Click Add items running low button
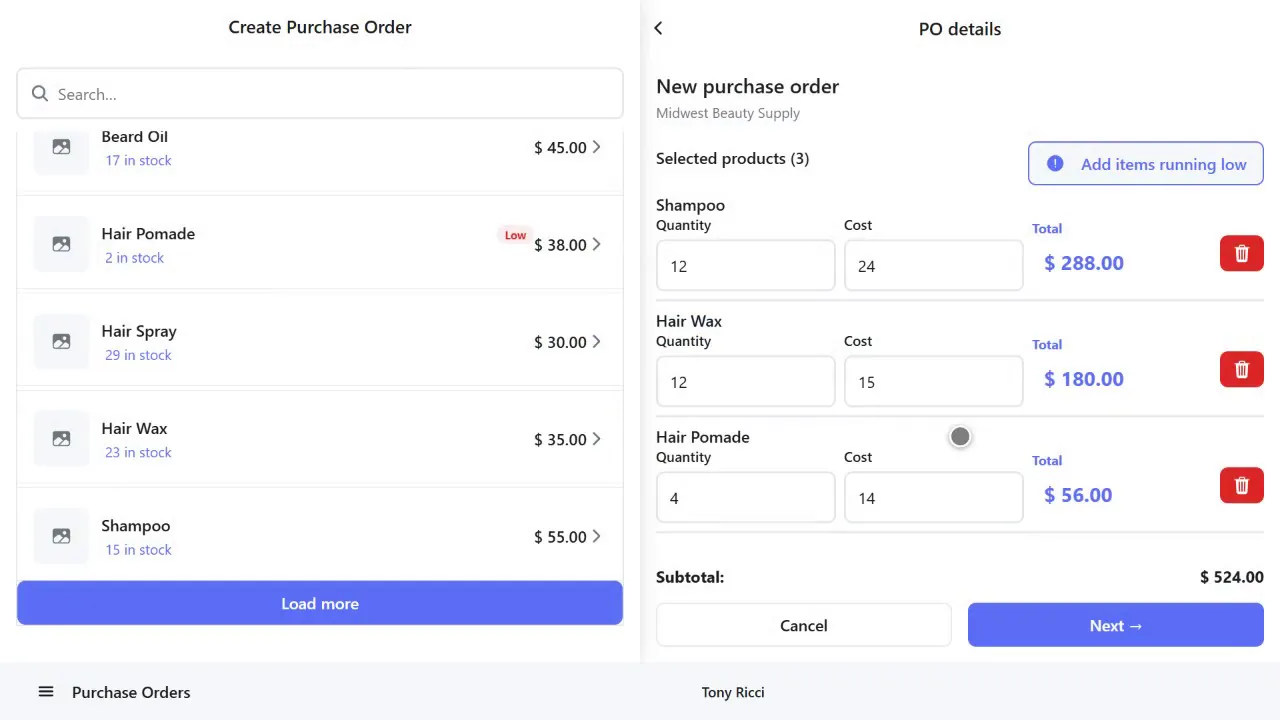The width and height of the screenshot is (1280, 720). click(1146, 164)
